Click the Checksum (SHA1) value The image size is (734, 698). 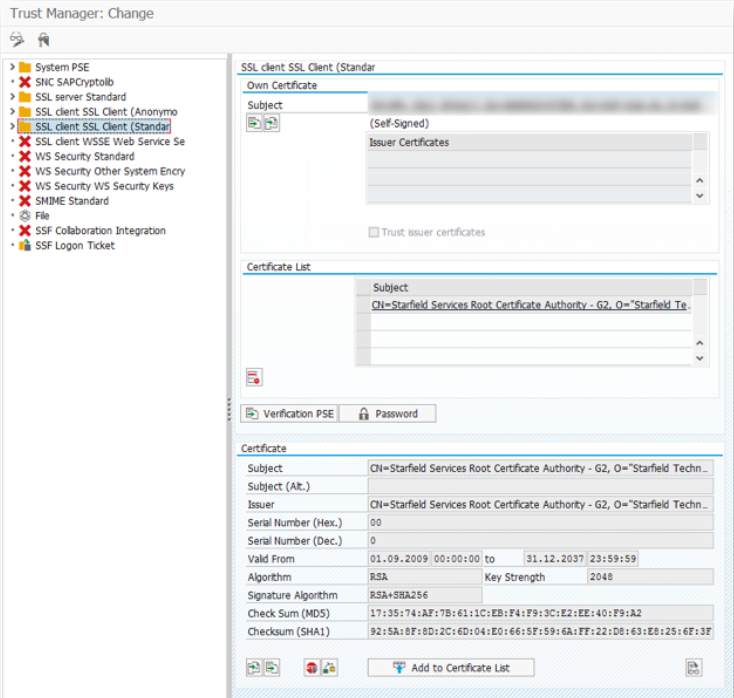click(x=541, y=632)
